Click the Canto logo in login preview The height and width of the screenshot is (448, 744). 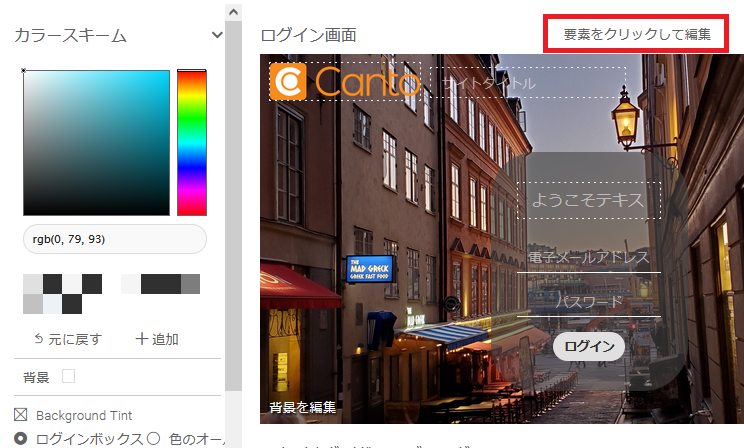344,82
